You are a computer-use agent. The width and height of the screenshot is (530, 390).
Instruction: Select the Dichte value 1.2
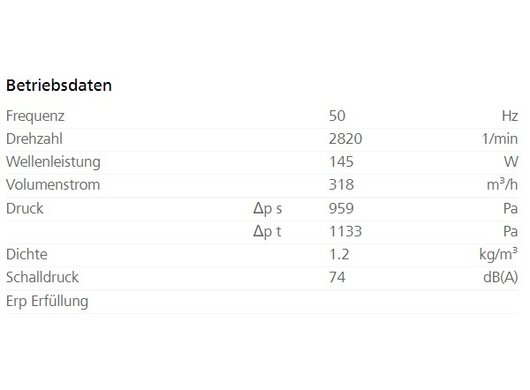point(339,254)
